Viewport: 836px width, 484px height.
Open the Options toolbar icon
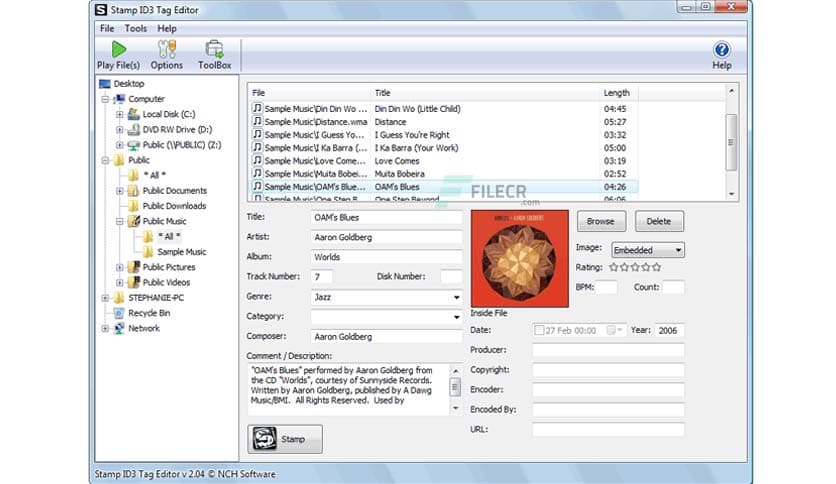coord(166,50)
